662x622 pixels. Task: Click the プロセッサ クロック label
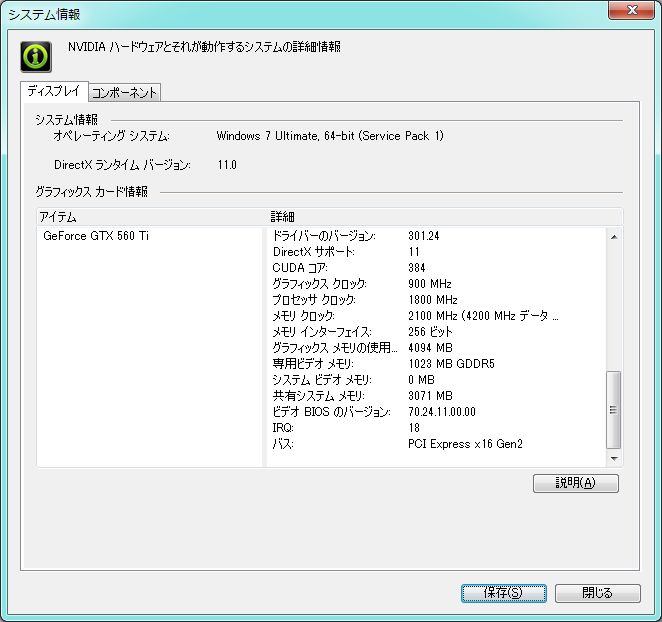[x=314, y=300]
